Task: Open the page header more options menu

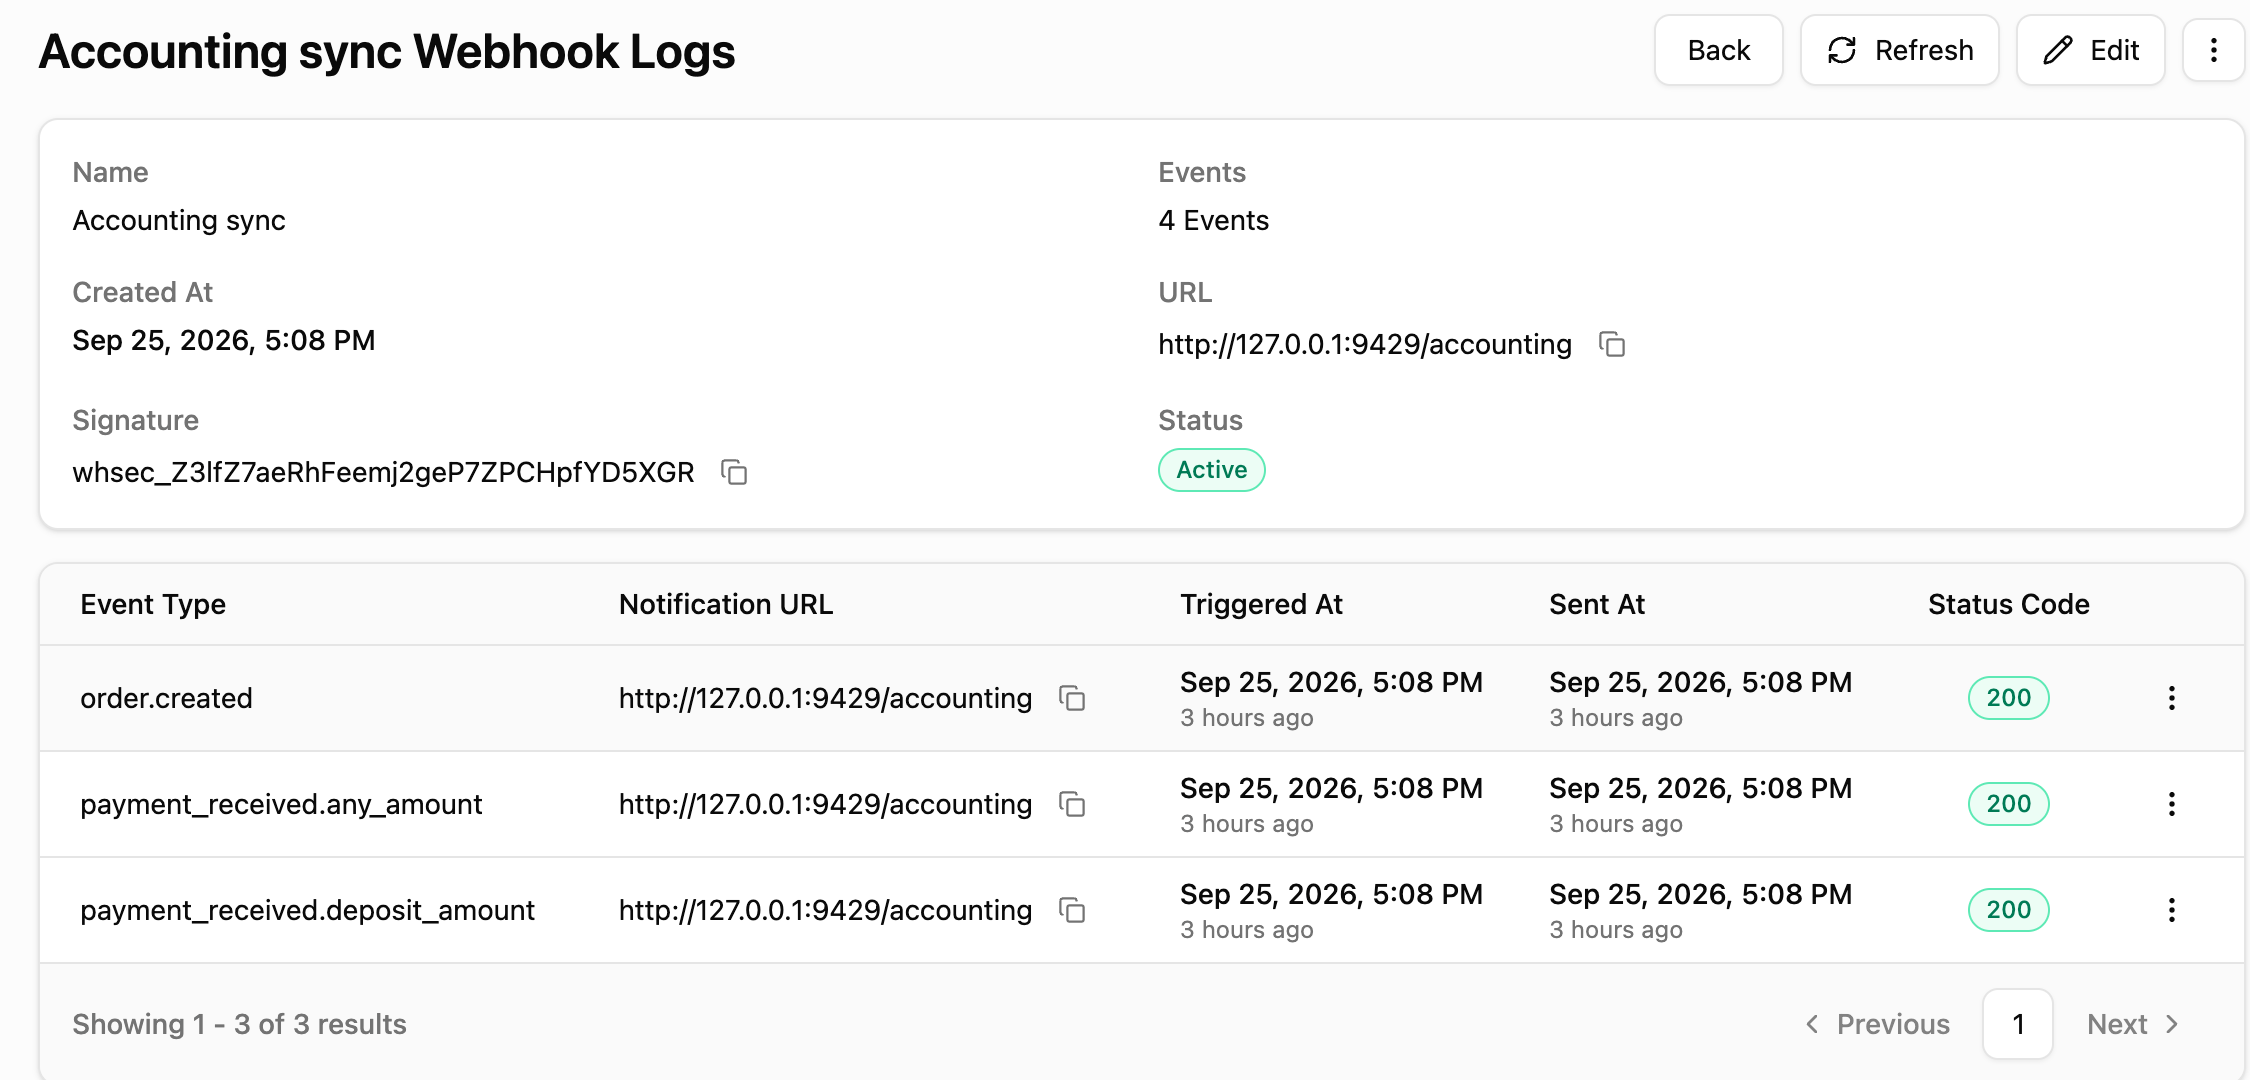Action: pos(2213,50)
